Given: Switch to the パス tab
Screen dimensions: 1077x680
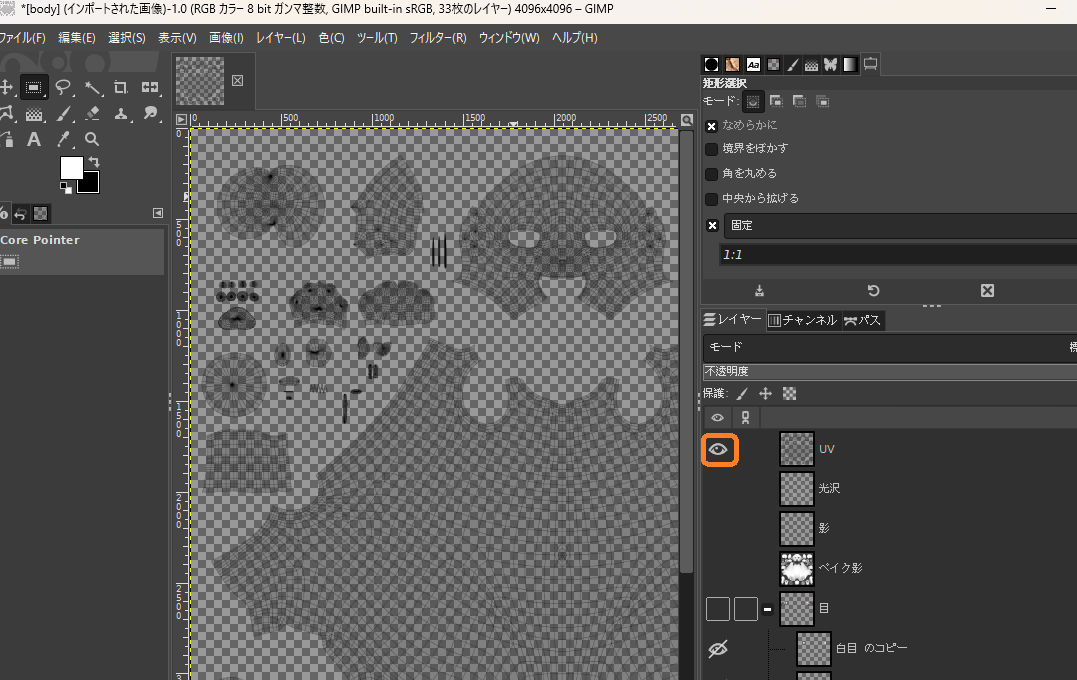Looking at the screenshot, I should (862, 320).
